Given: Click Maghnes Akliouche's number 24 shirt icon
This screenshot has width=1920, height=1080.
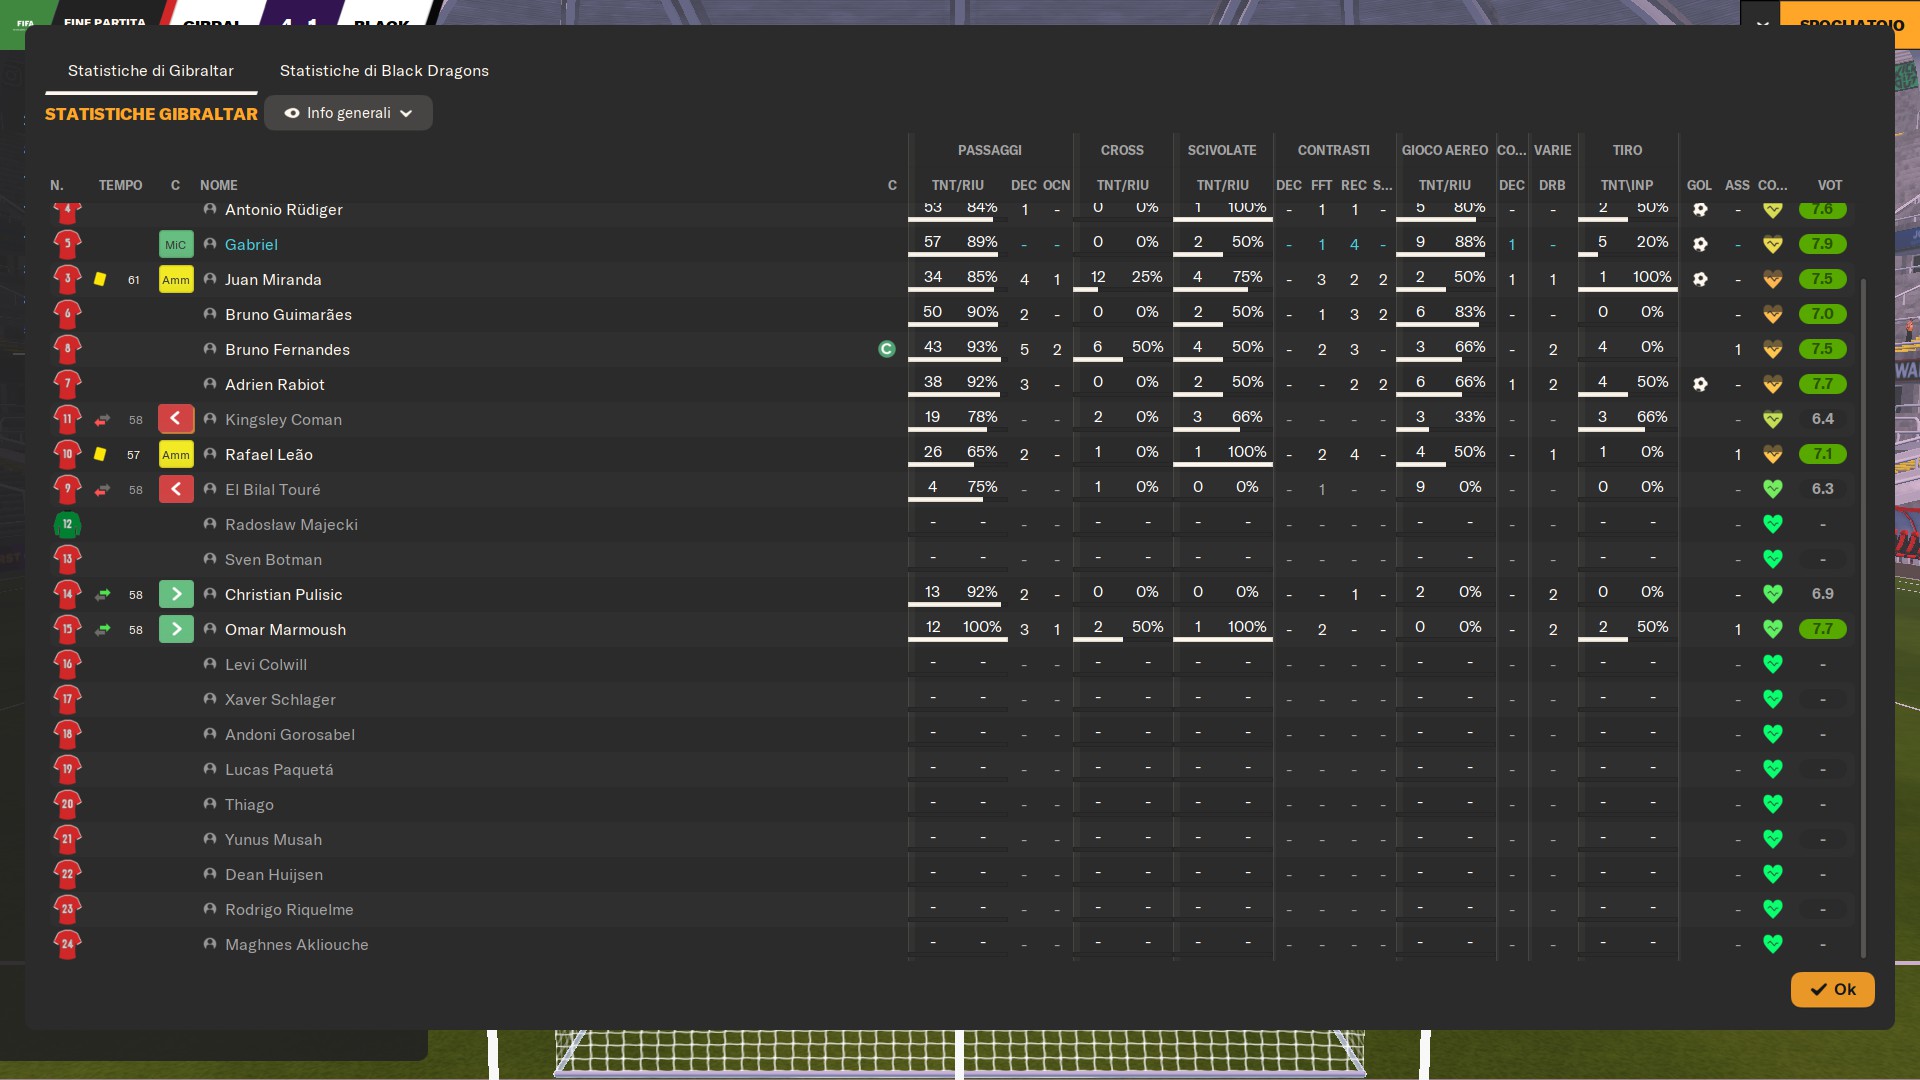Looking at the screenshot, I should (67, 944).
